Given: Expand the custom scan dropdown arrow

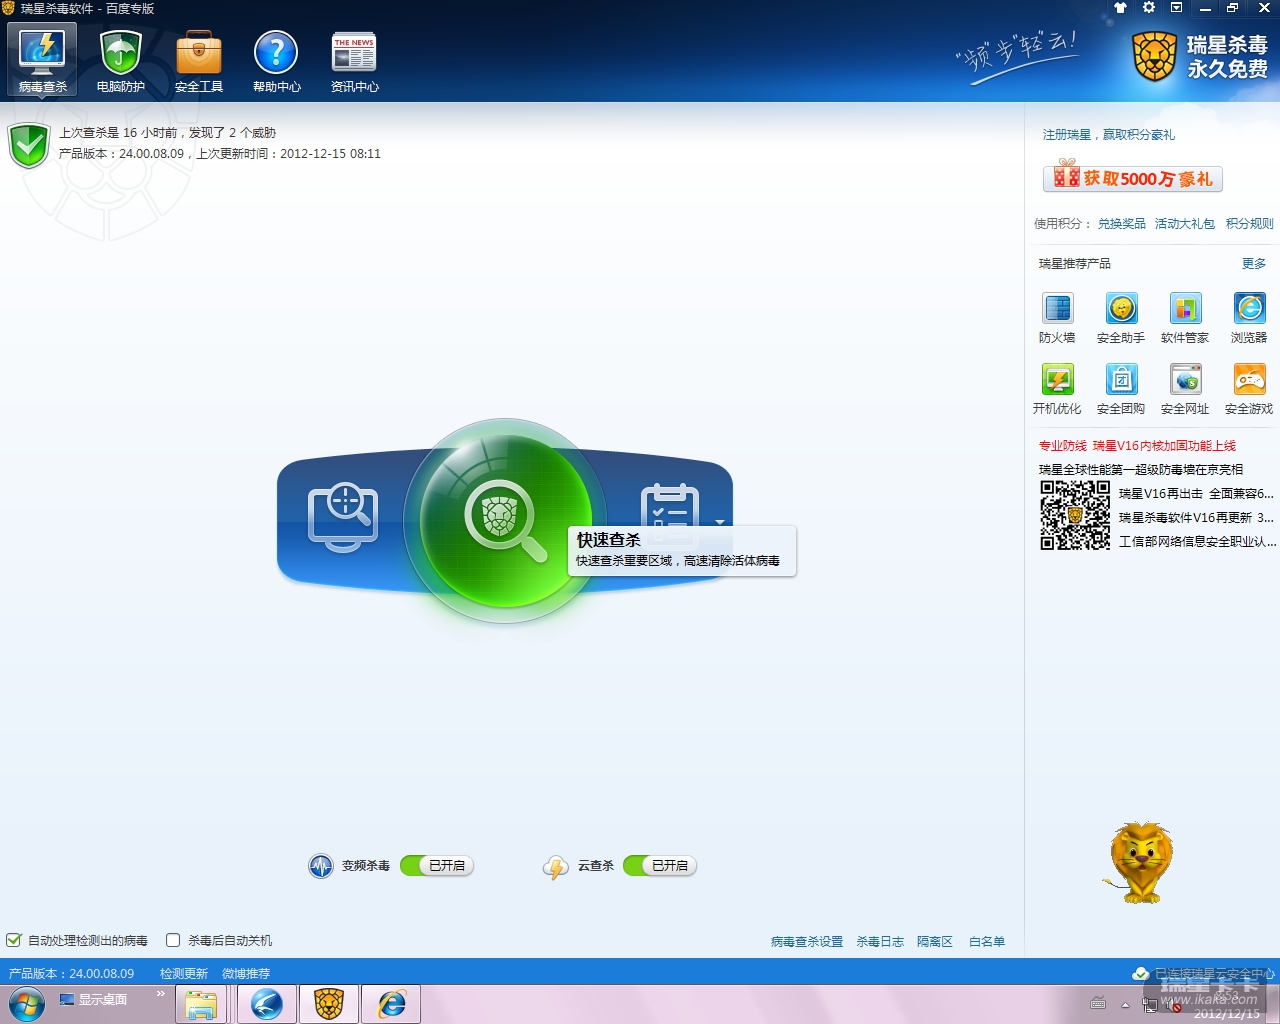Looking at the screenshot, I should [719, 522].
